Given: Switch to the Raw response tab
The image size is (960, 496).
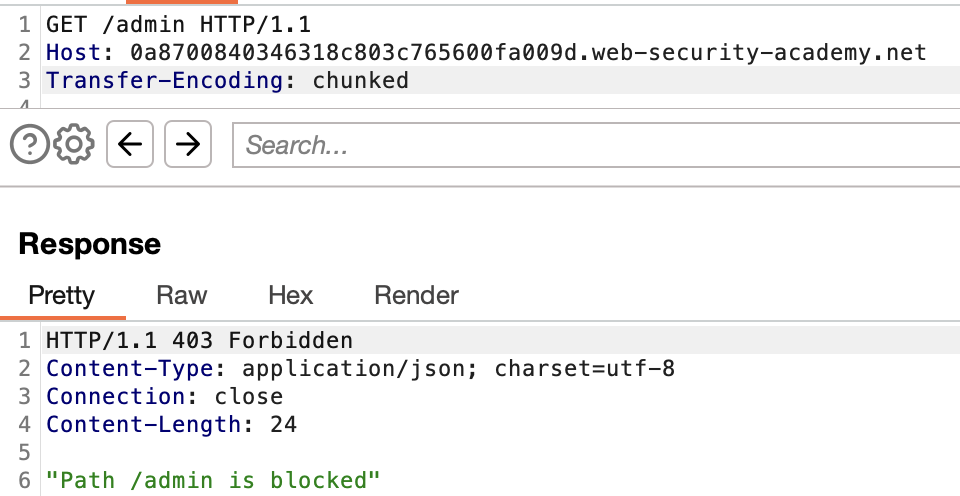Looking at the screenshot, I should click(x=182, y=296).
